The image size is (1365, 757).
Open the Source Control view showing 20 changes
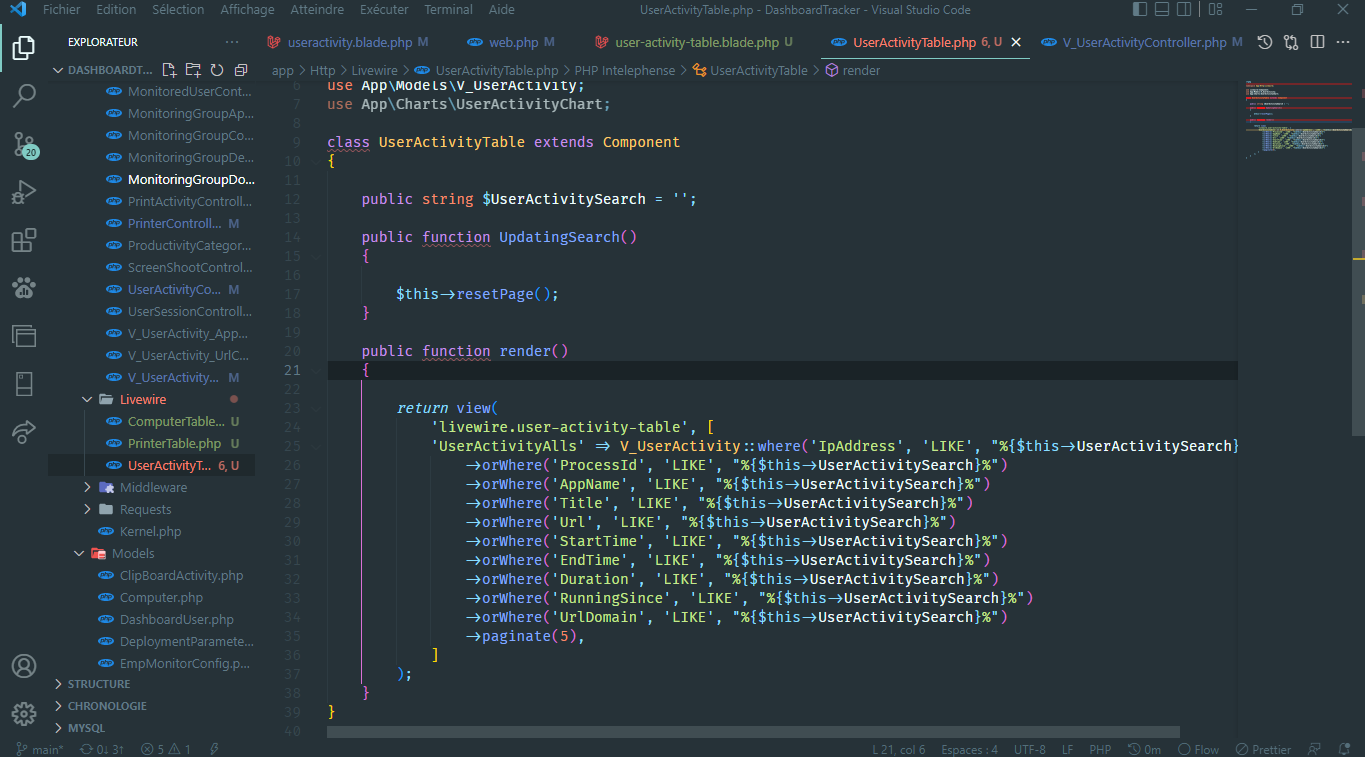tap(24, 145)
